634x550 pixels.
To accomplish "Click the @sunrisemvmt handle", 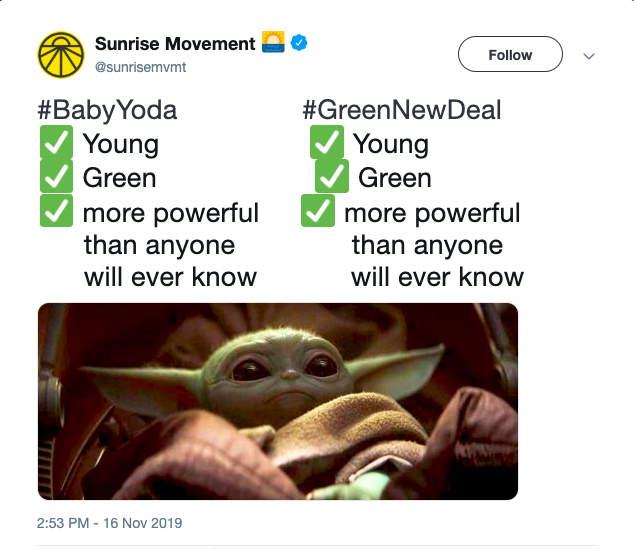I will [x=140, y=67].
